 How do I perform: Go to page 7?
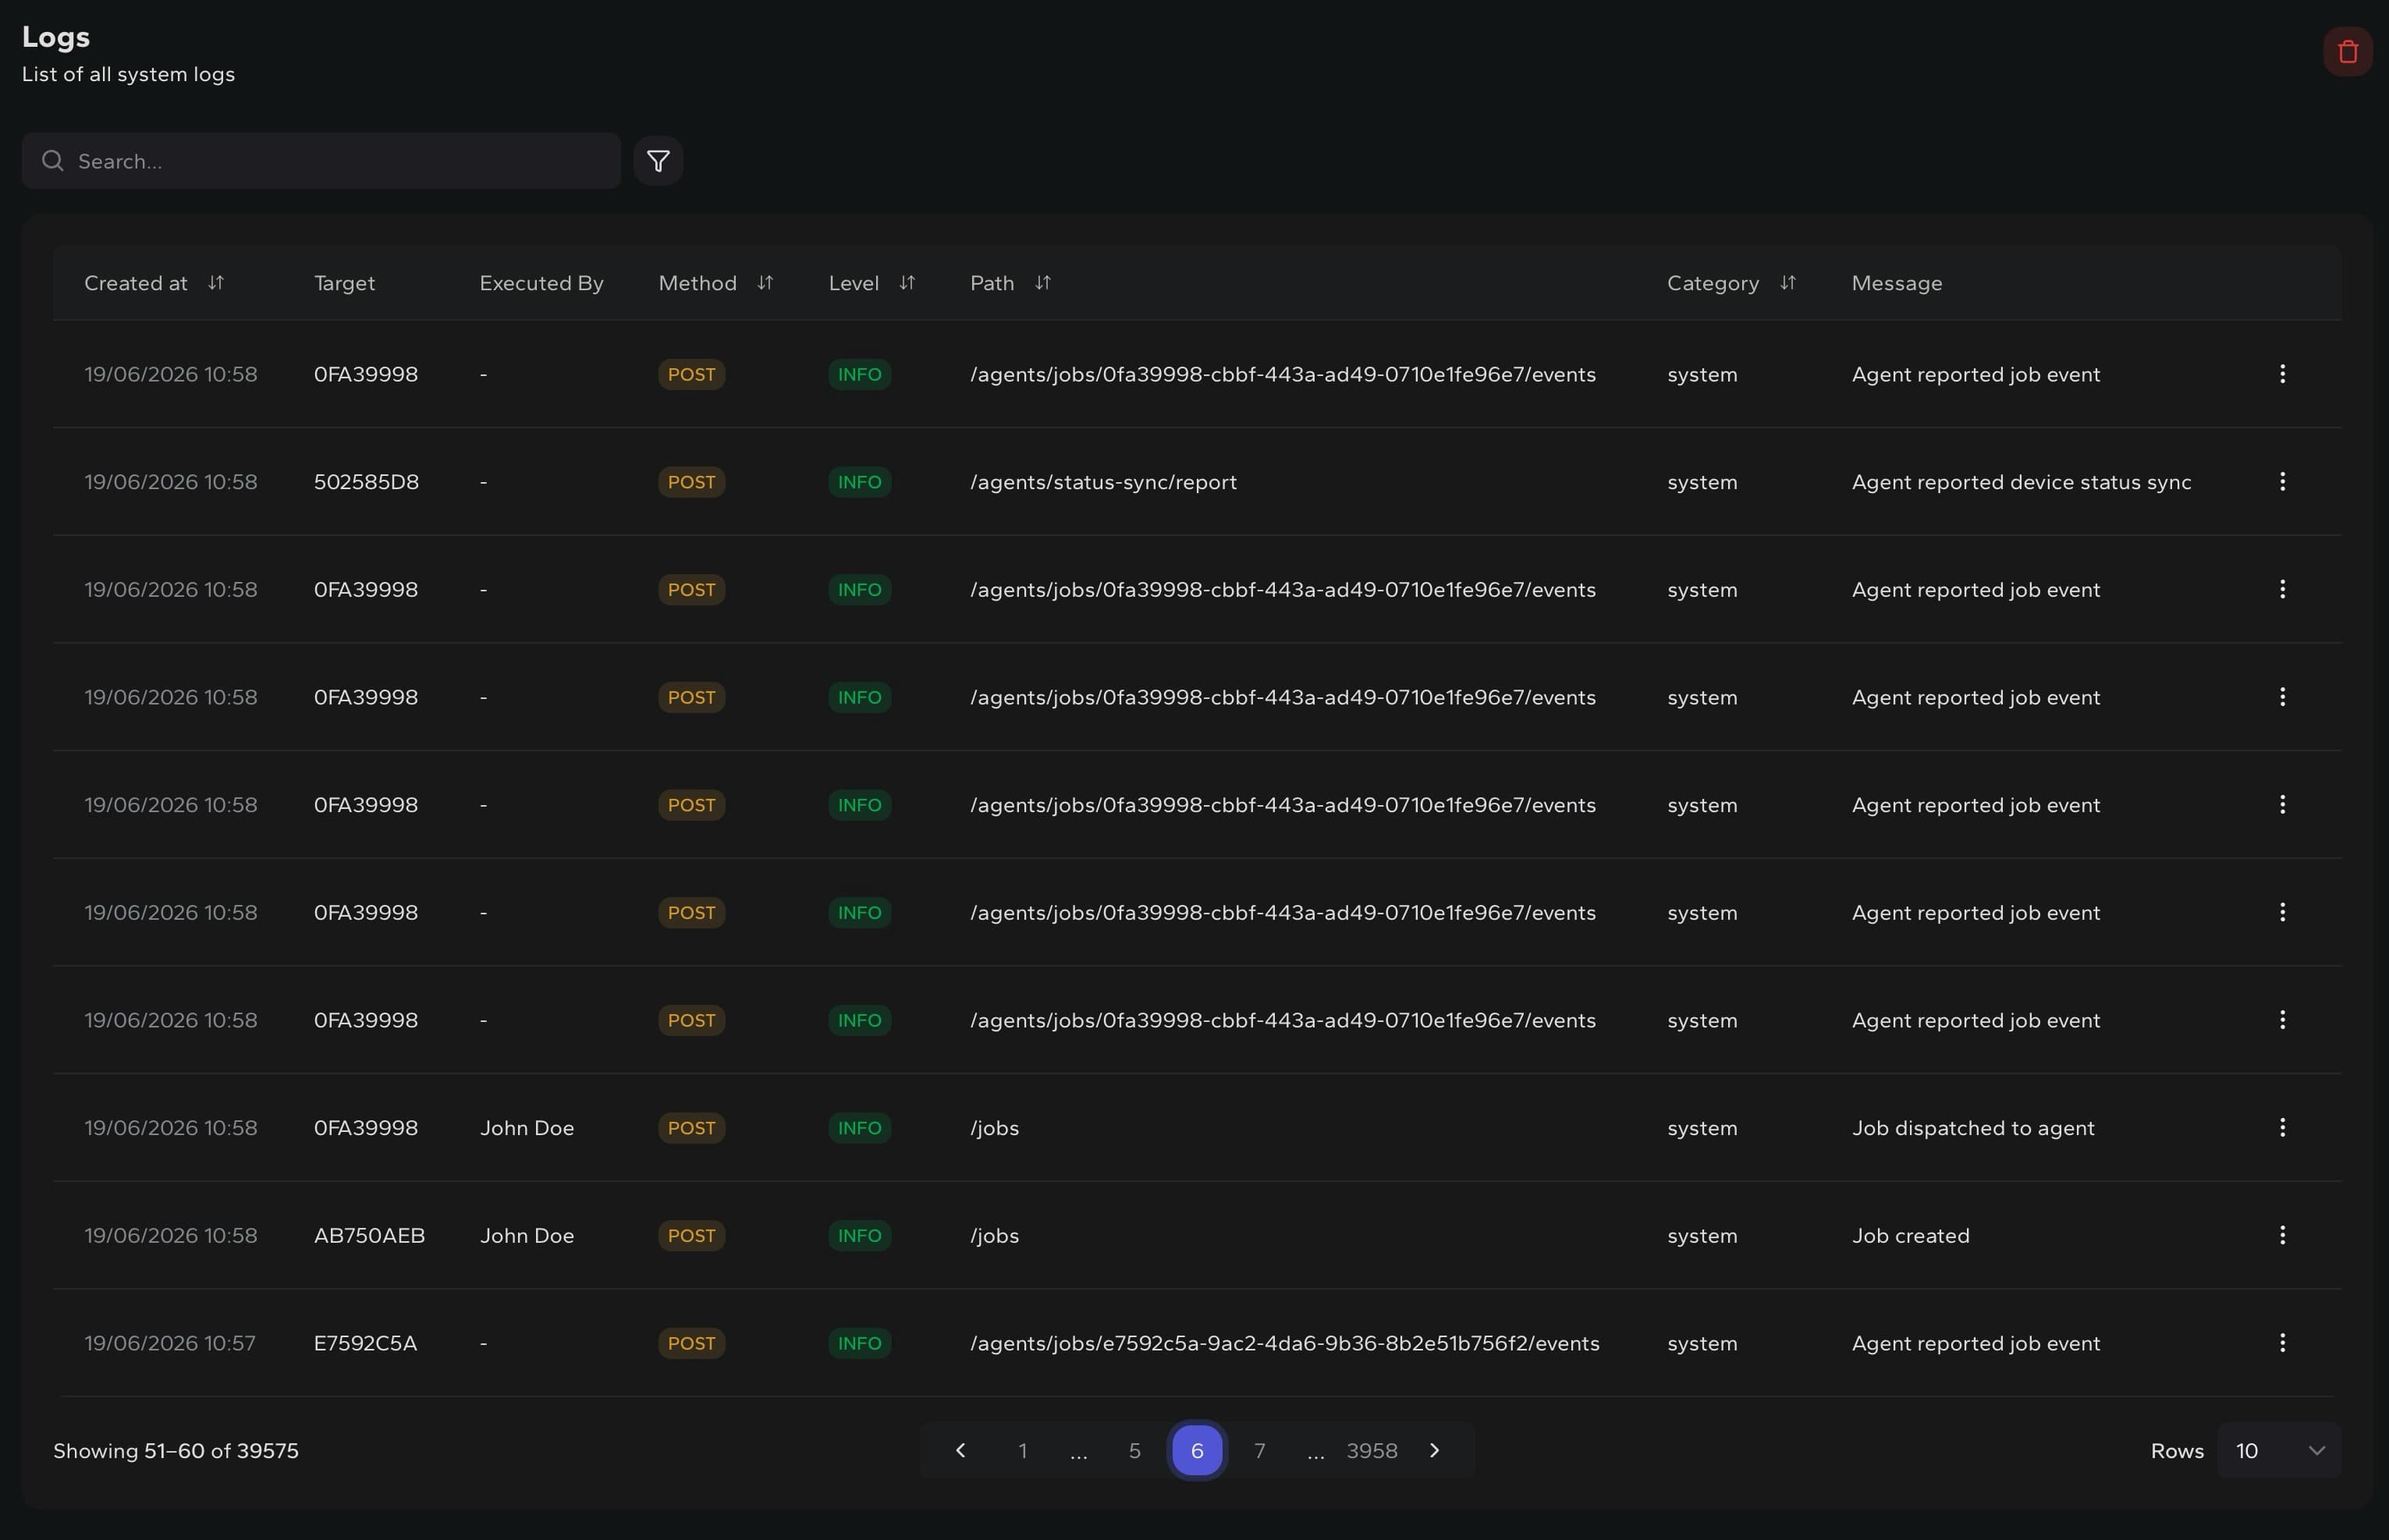pyautogui.click(x=1259, y=1451)
